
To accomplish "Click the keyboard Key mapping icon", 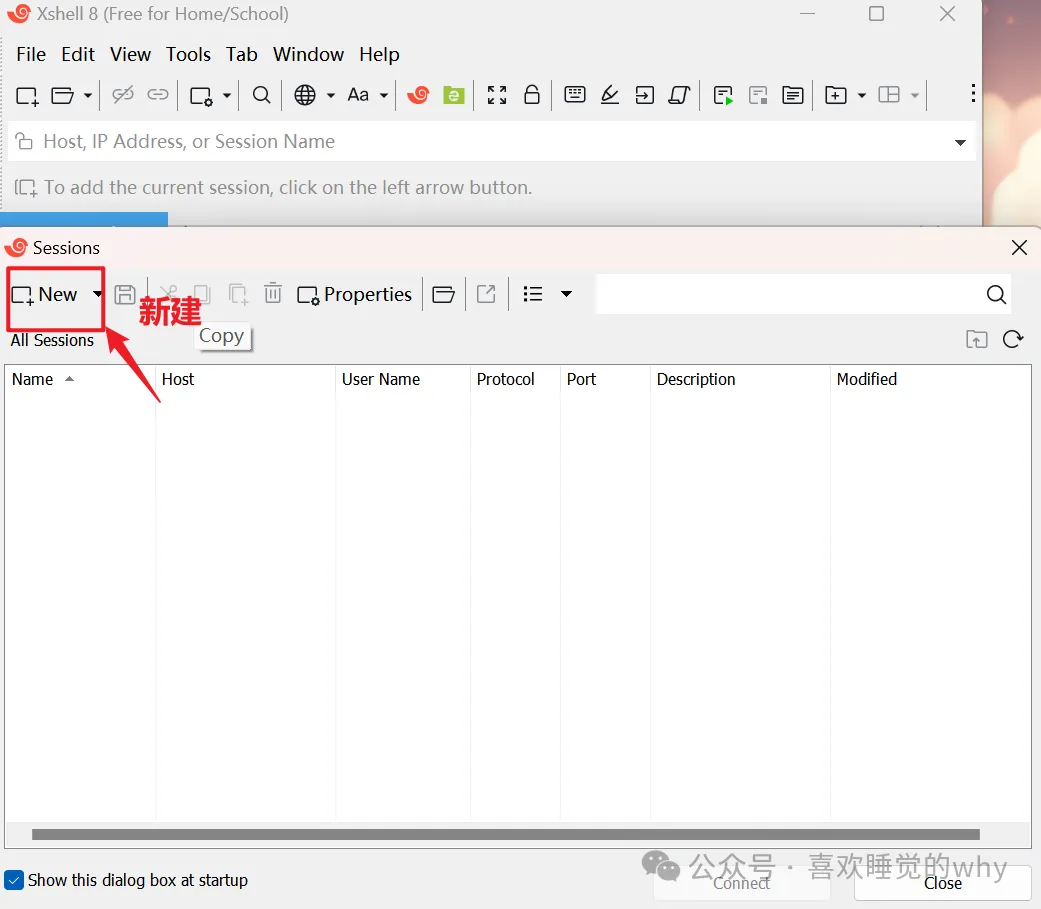I will [575, 94].
